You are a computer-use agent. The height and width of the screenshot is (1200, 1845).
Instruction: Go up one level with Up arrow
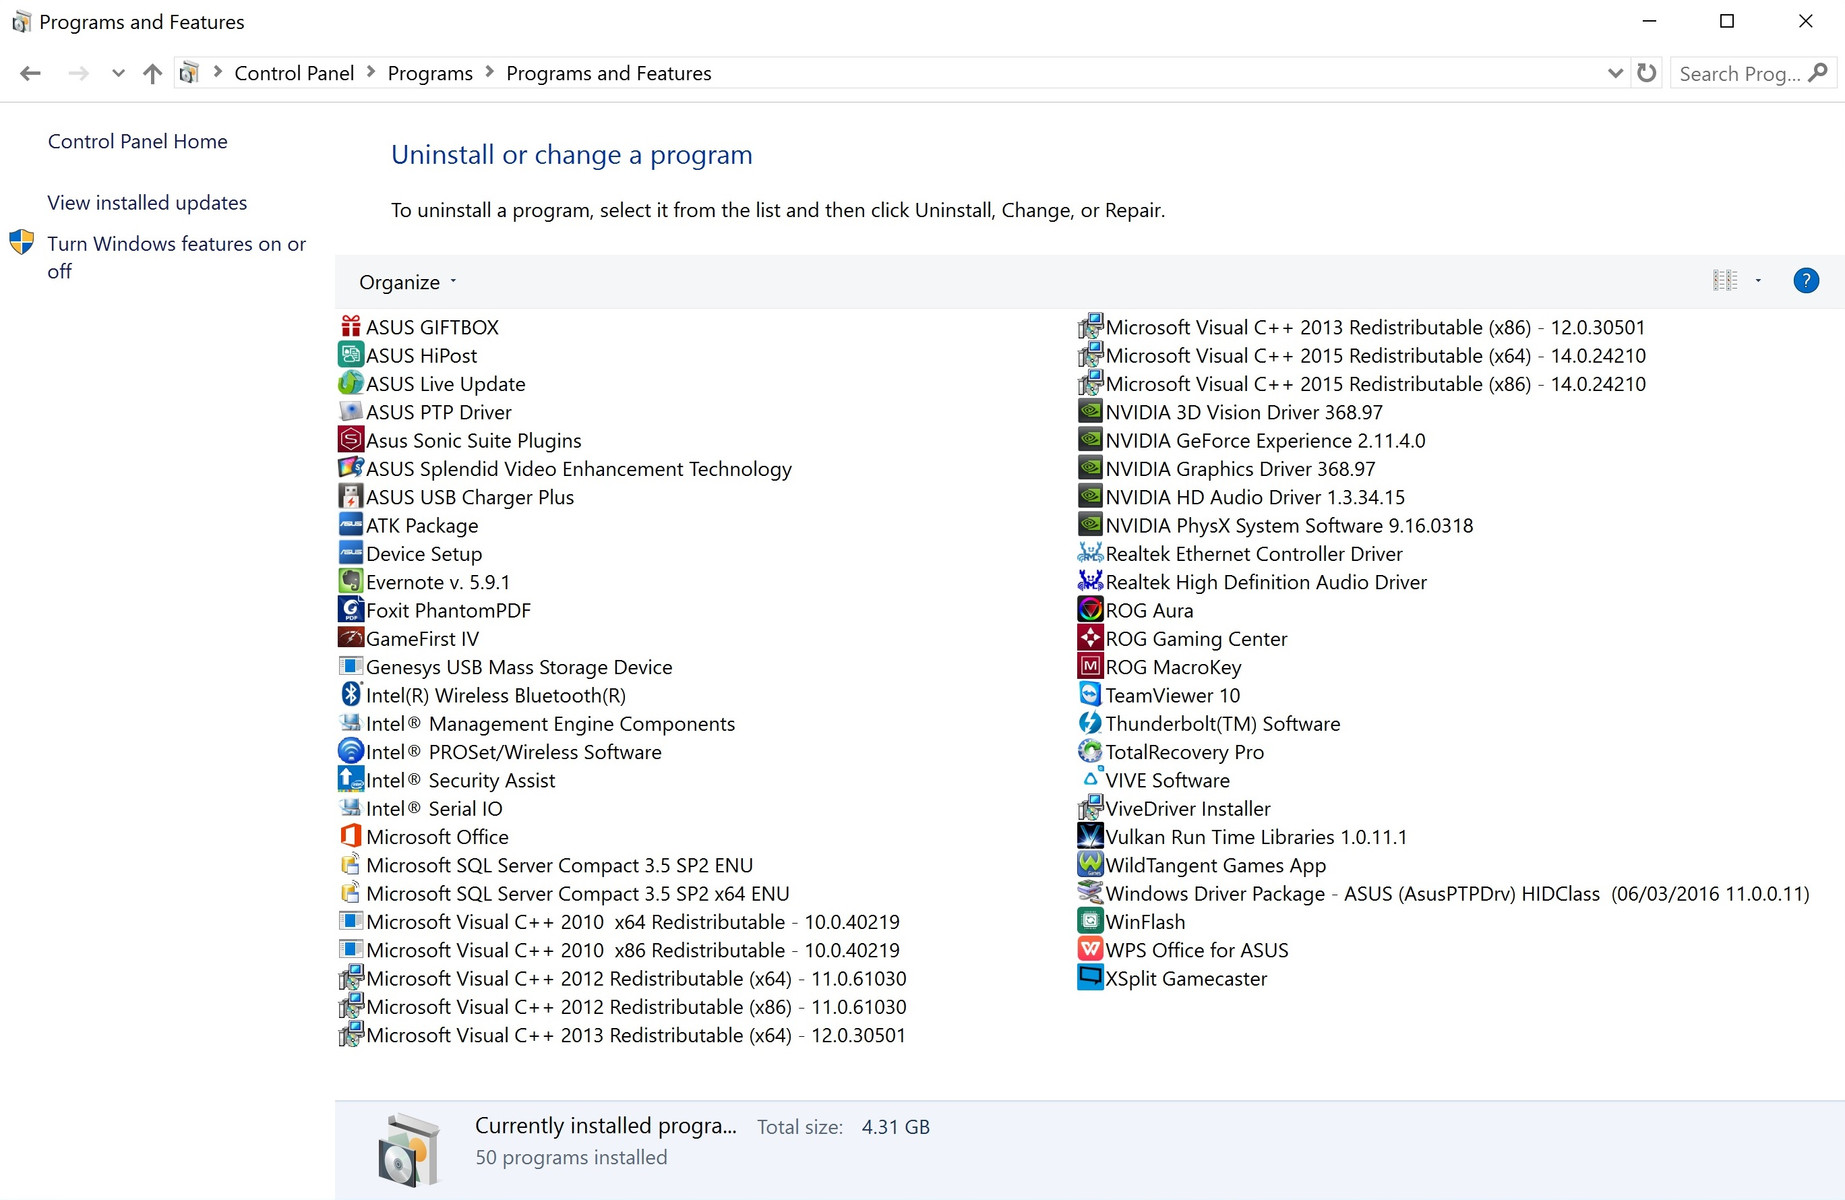tap(152, 73)
